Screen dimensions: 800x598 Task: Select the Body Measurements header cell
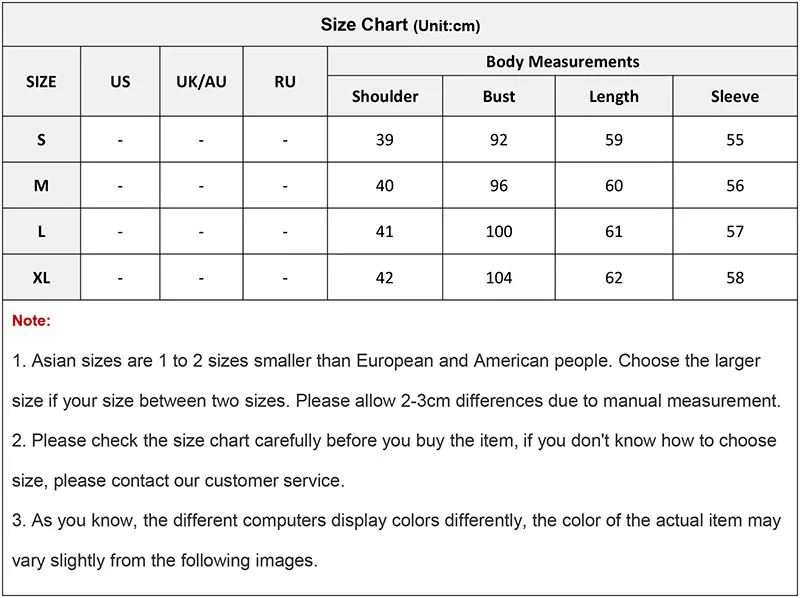click(x=562, y=61)
